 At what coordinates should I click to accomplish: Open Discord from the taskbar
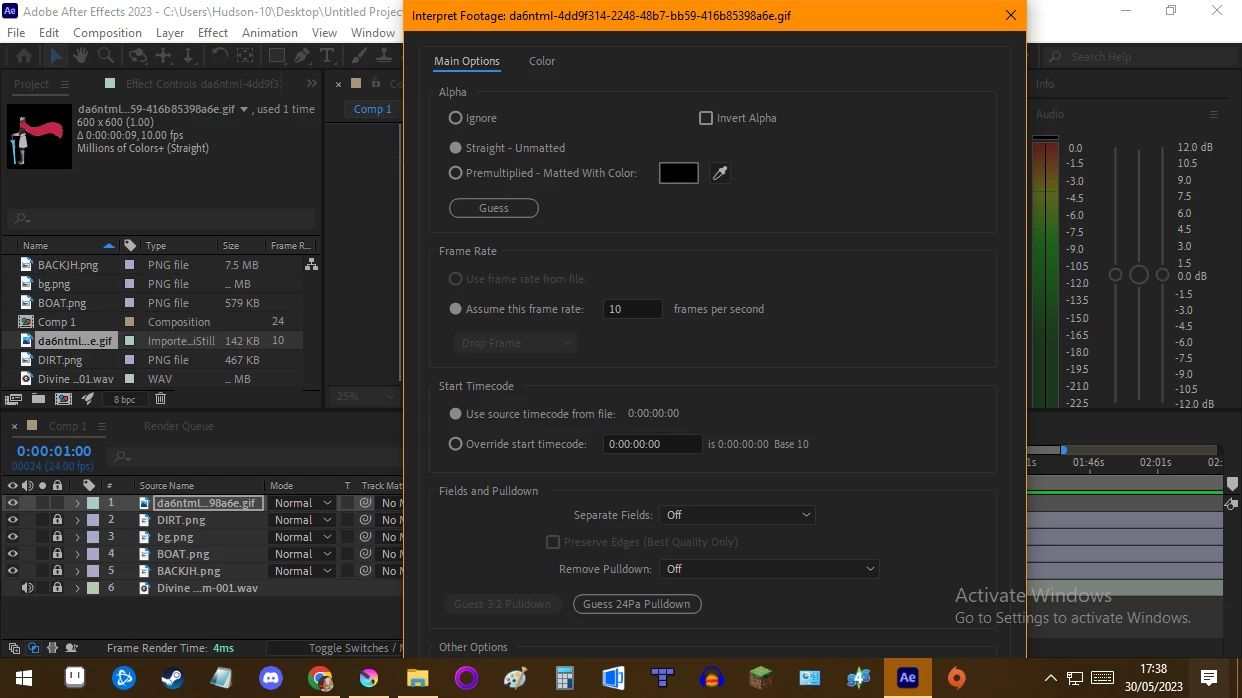coord(270,678)
